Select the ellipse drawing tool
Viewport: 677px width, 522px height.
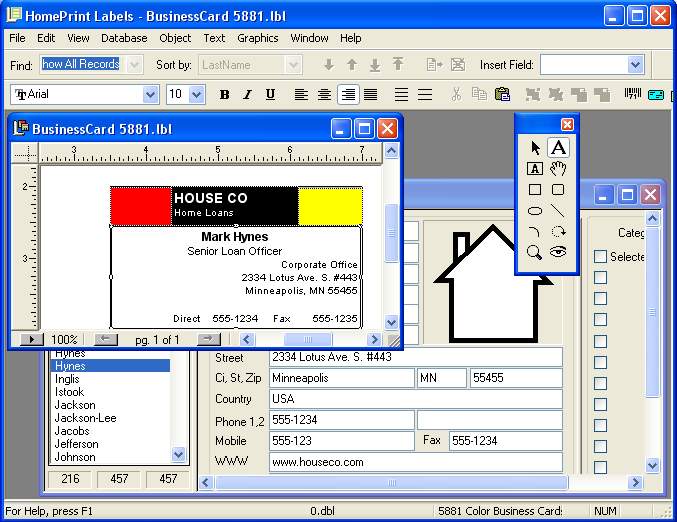[x=535, y=211]
